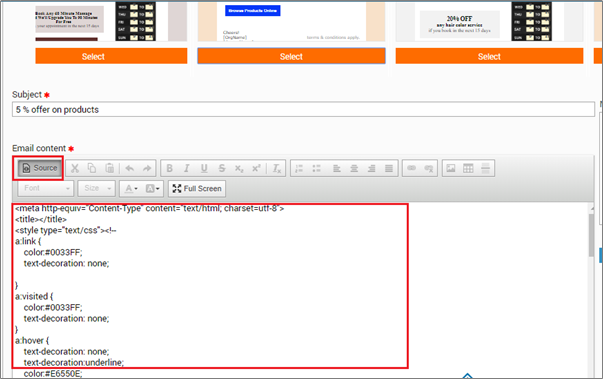Select the Browse Products Online template

(x=291, y=56)
